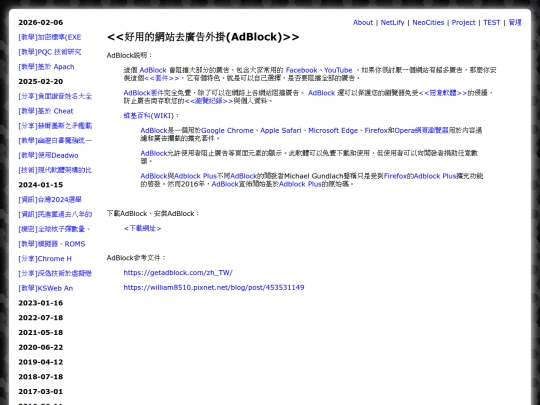Open the [教學]KSWeb An sidebar article

pyautogui.click(x=45, y=288)
